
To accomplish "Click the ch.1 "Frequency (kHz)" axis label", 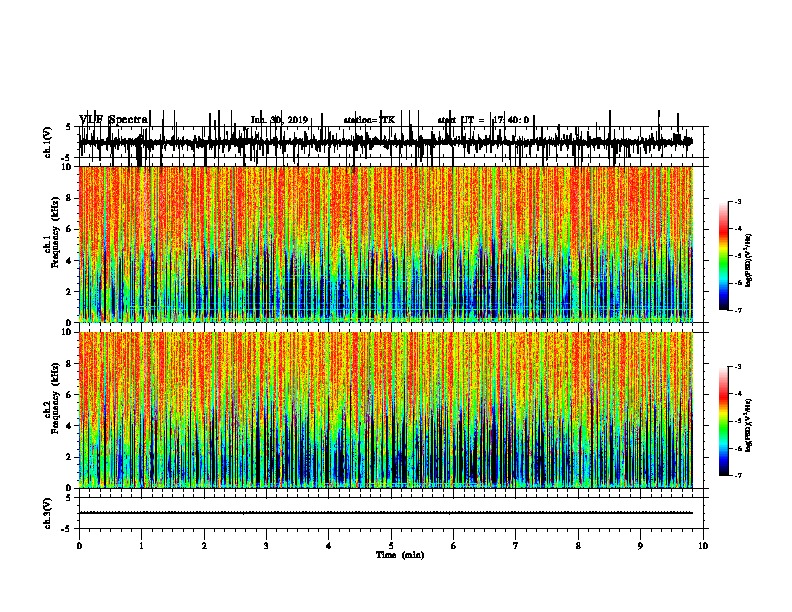I will (55, 232).
